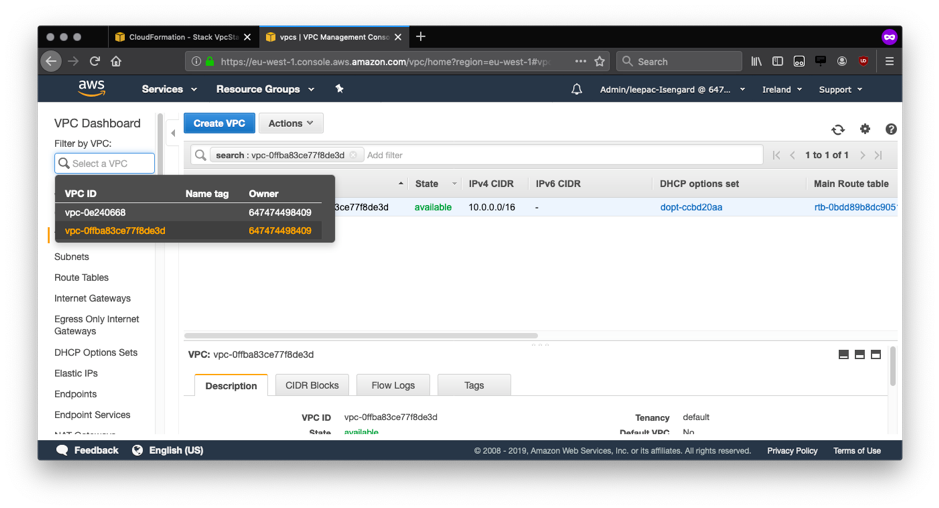
Task: Open AWS notifications bell
Action: (576, 89)
